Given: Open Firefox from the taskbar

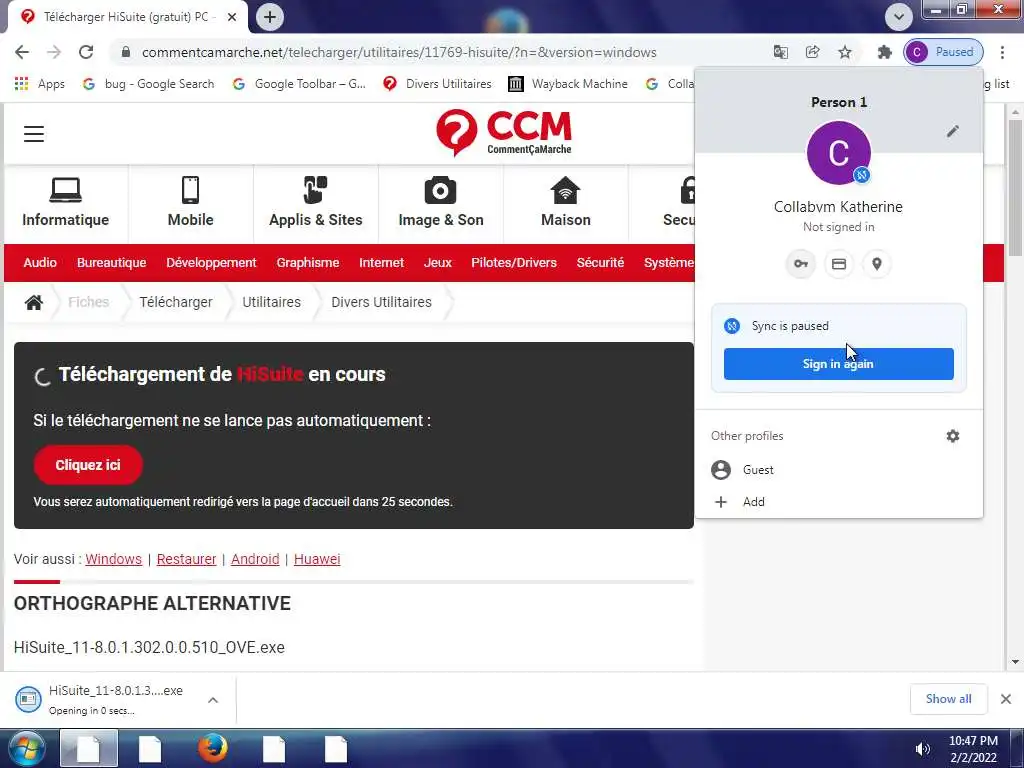Looking at the screenshot, I should [x=212, y=748].
